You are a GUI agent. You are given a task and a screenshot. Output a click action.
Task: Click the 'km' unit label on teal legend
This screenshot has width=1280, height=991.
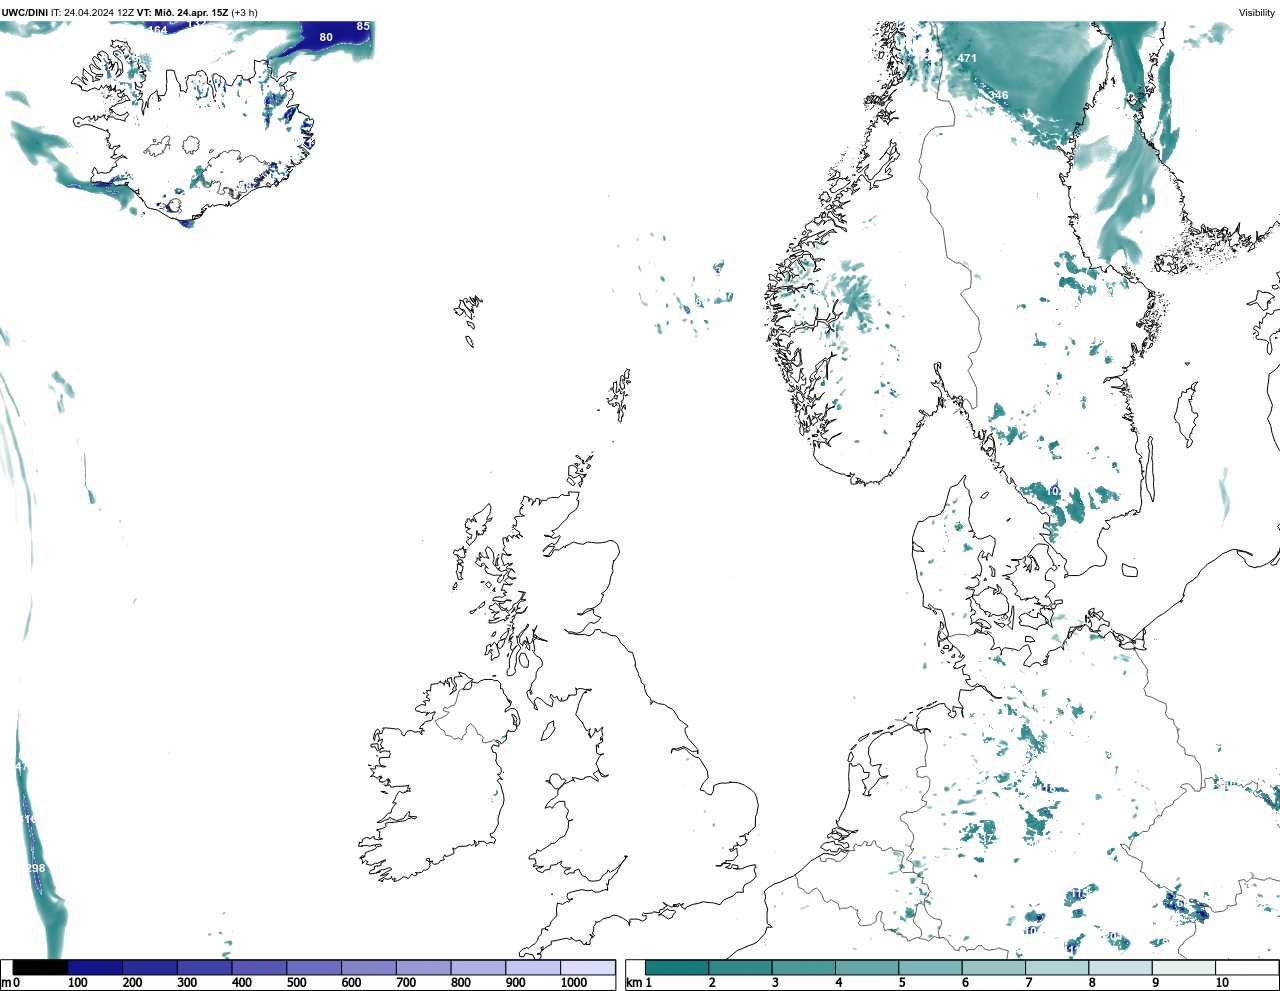(633, 983)
